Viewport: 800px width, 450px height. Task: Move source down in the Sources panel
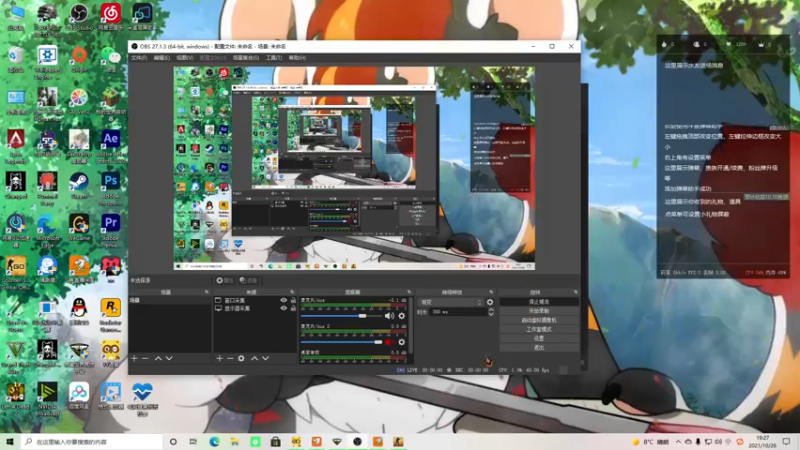[x=265, y=359]
